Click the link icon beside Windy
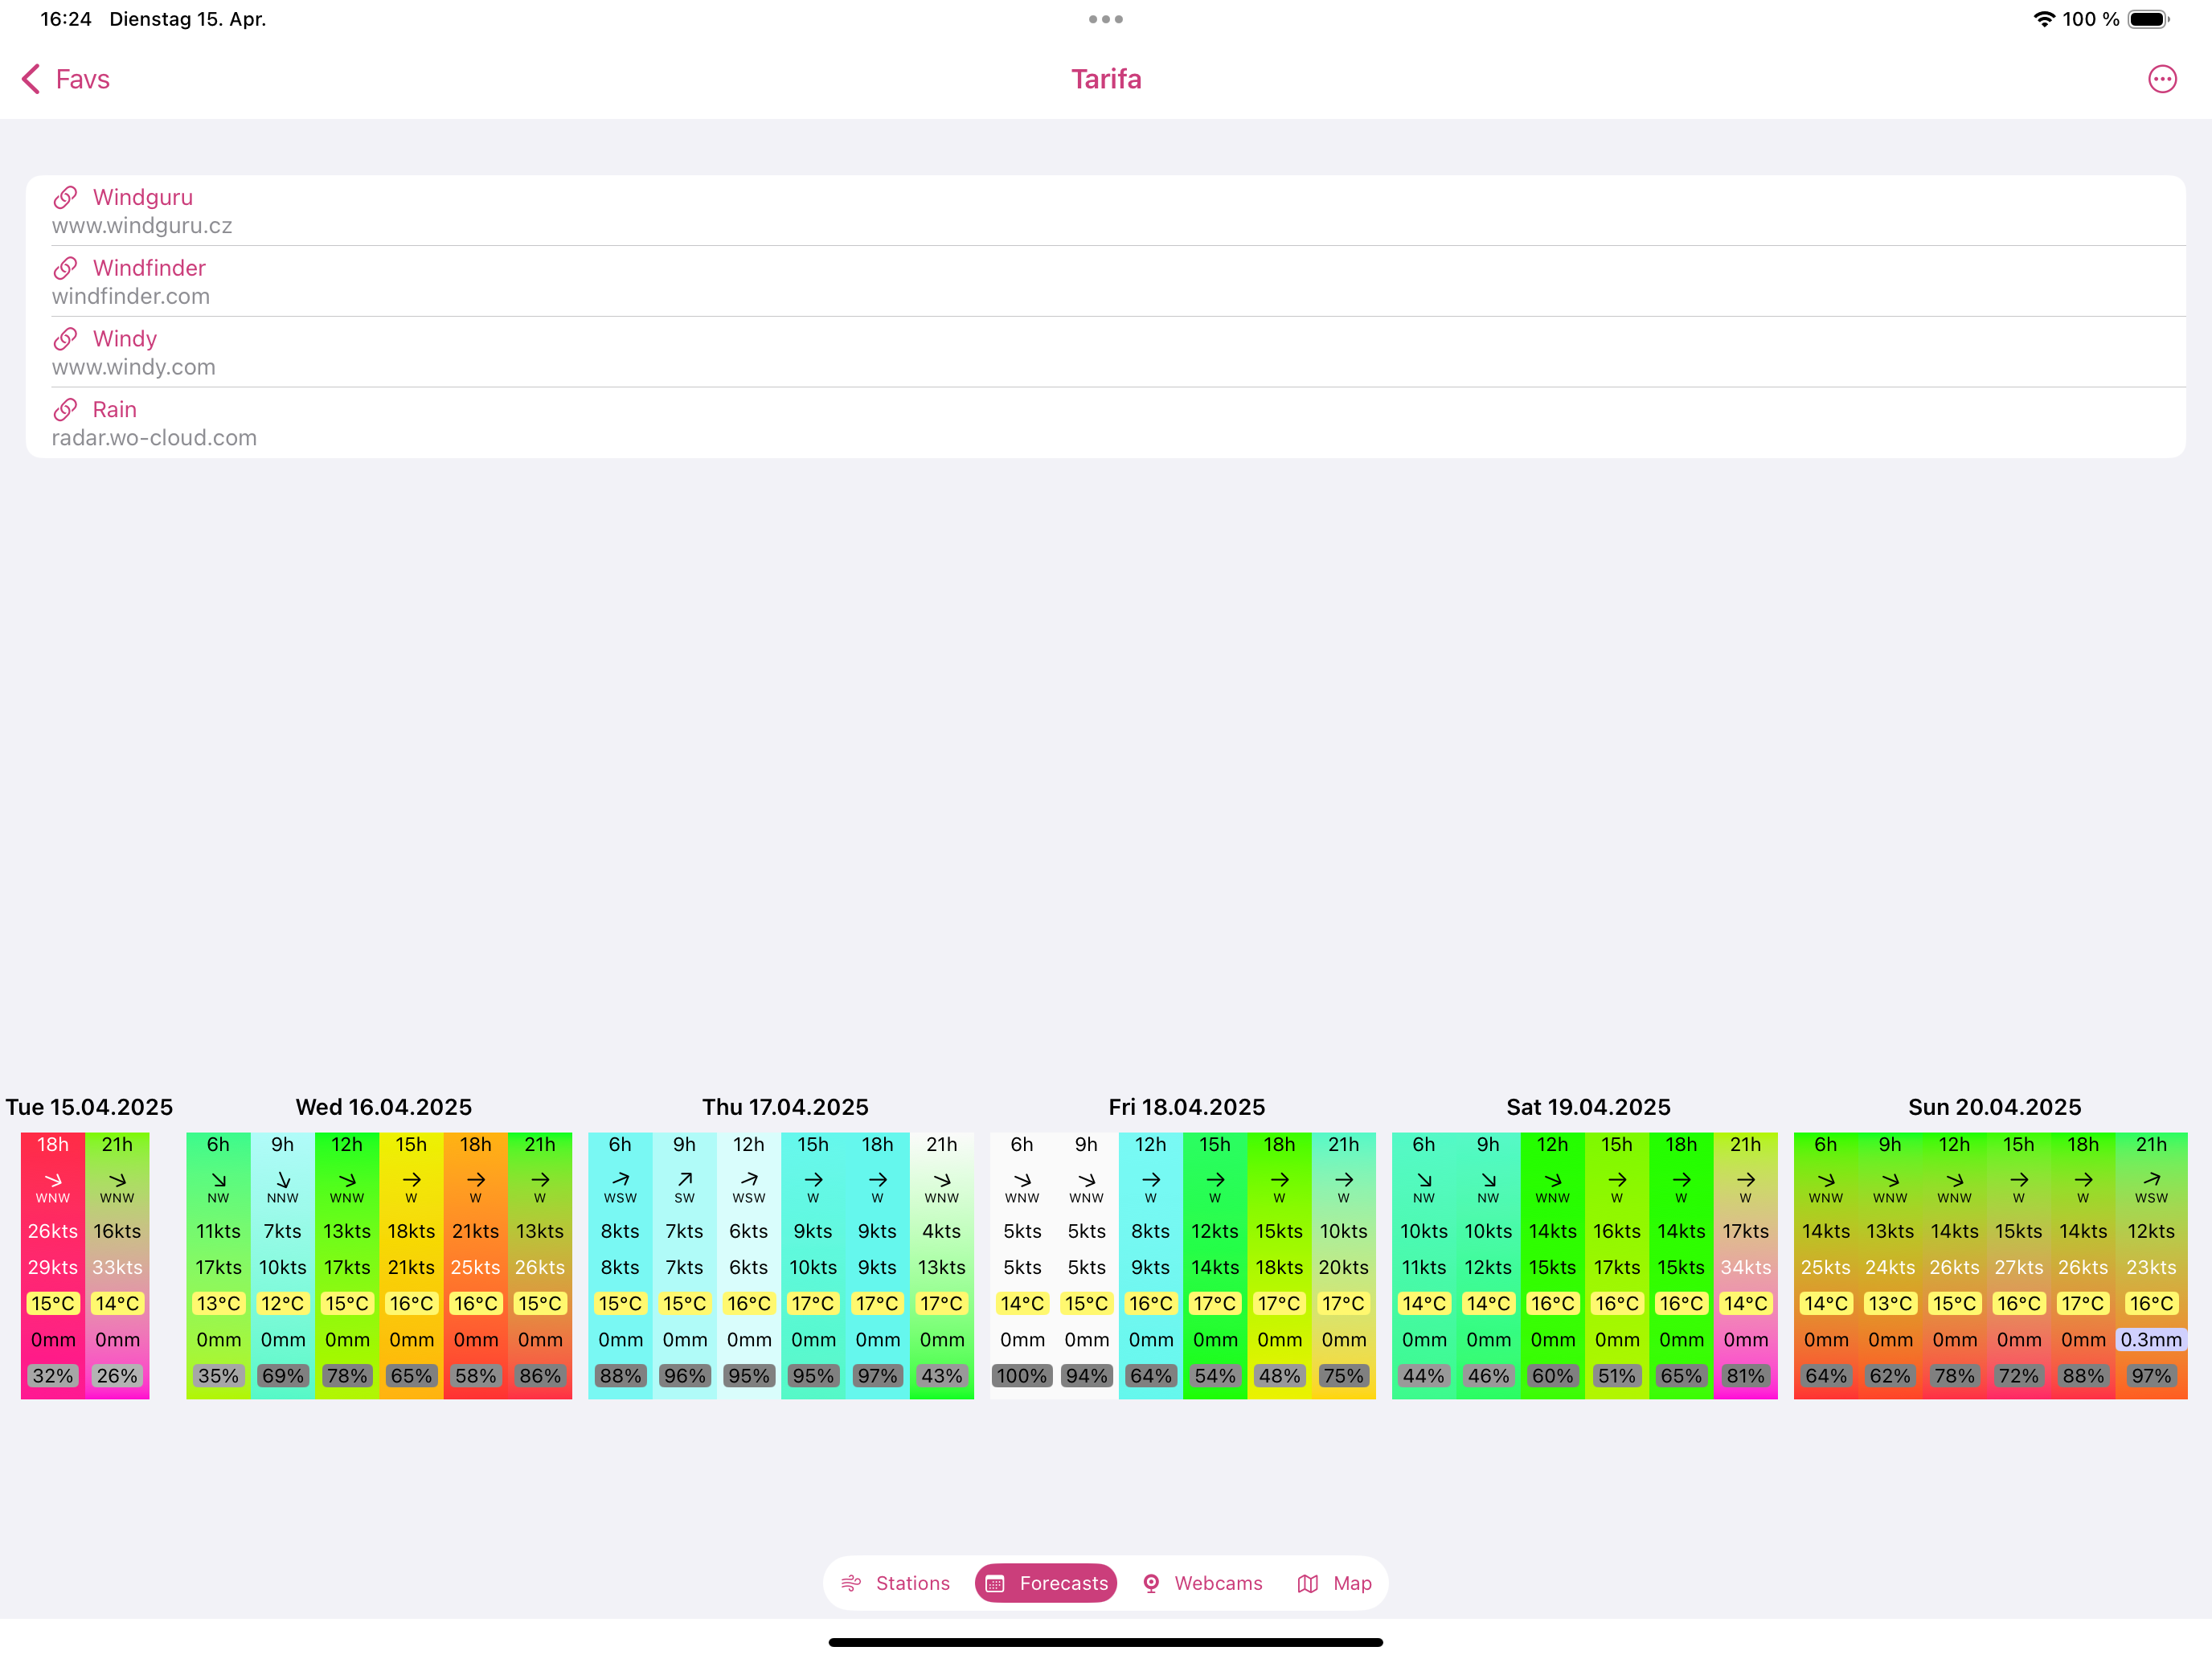Screen dimensions: 2212x1659 66,339
